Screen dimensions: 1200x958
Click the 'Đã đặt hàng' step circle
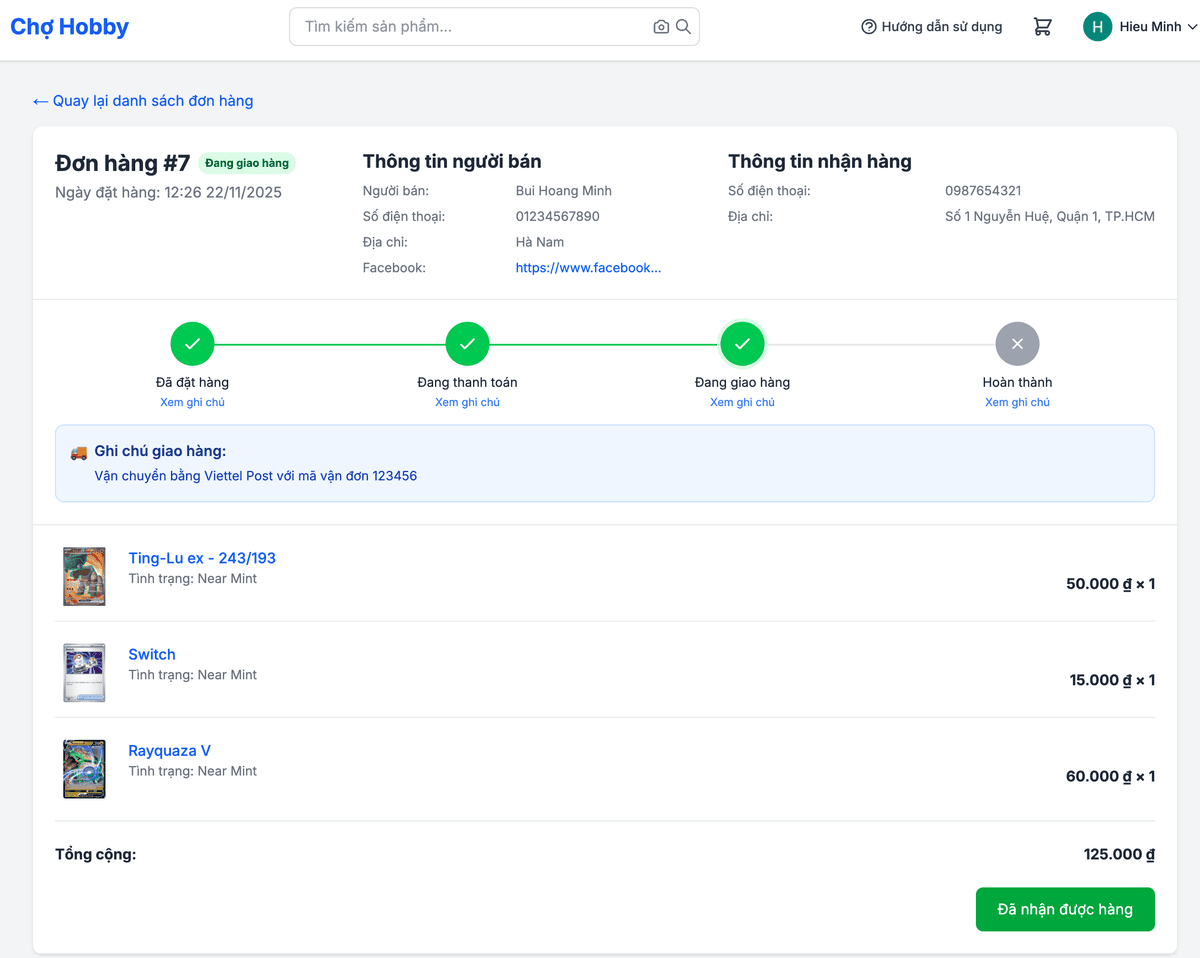click(x=192, y=344)
